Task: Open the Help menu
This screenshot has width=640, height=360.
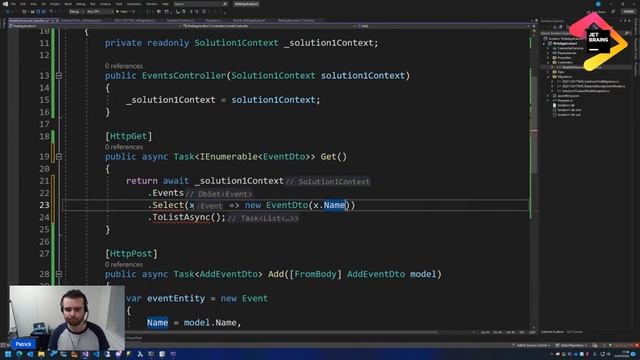Action: [165, 4]
